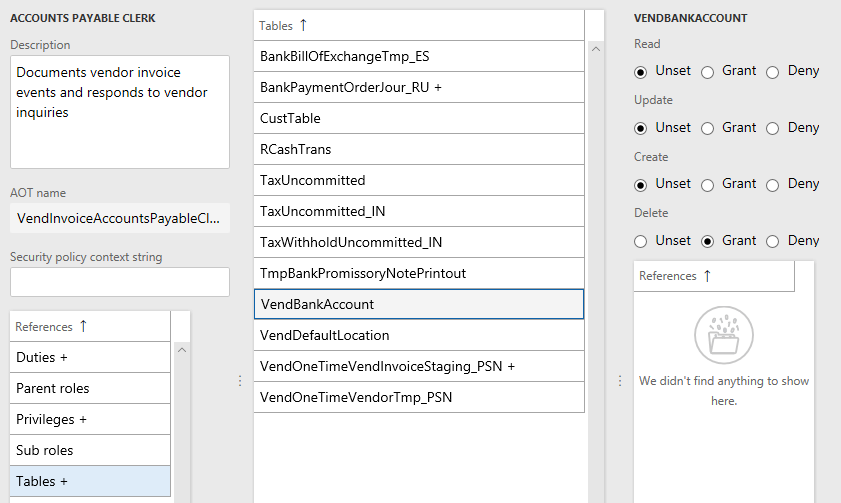Open the Tables + reference entry
Screen dimensions: 841x503
90,481
